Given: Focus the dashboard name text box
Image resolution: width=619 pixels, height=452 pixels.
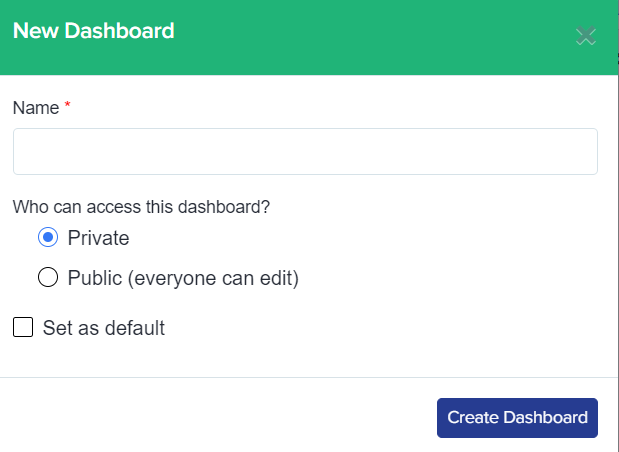Looking at the screenshot, I should [x=305, y=152].
